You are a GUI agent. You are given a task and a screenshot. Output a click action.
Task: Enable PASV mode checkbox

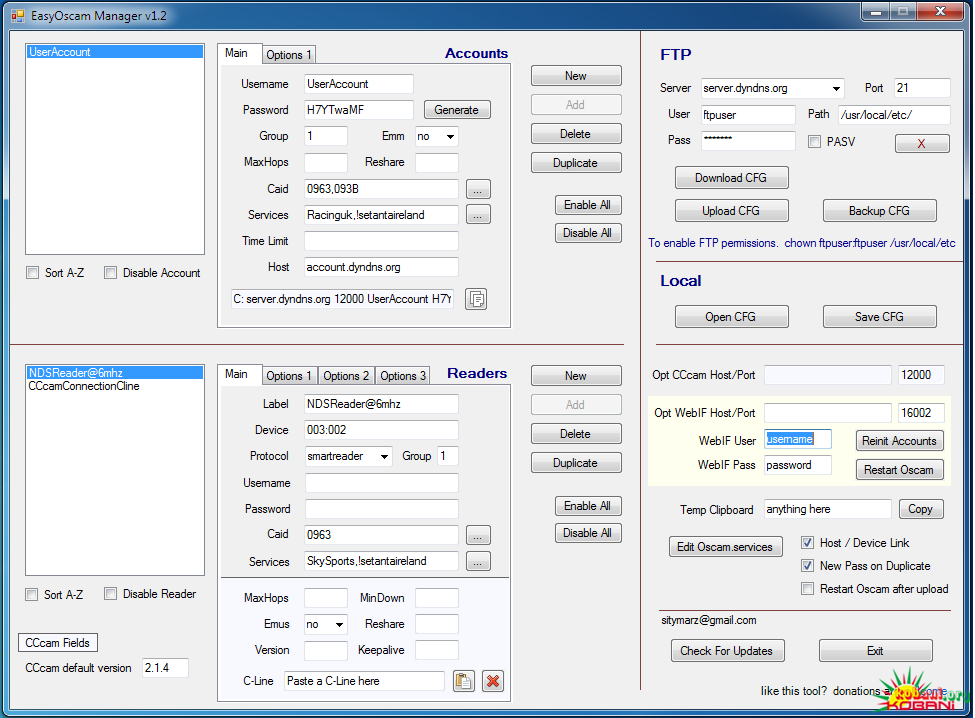pyautogui.click(x=814, y=142)
